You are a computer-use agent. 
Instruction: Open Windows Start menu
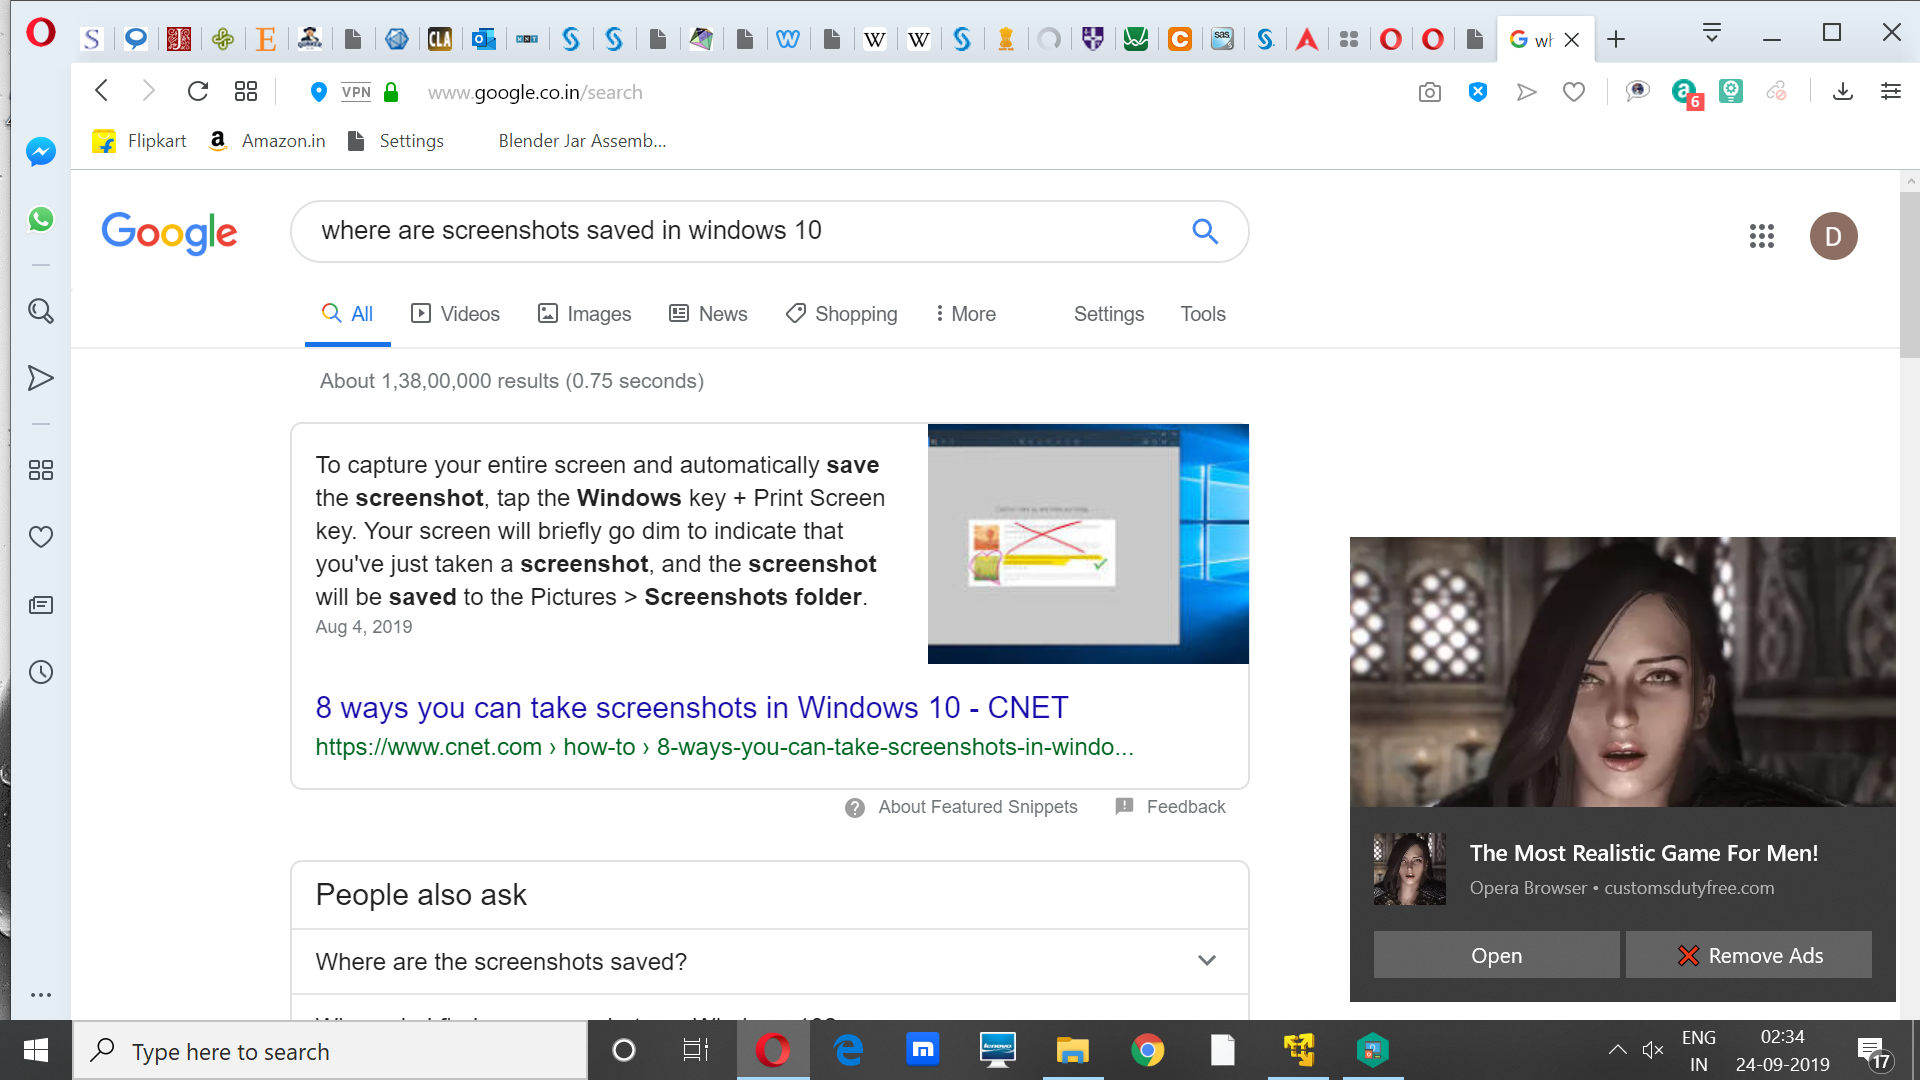36,1050
